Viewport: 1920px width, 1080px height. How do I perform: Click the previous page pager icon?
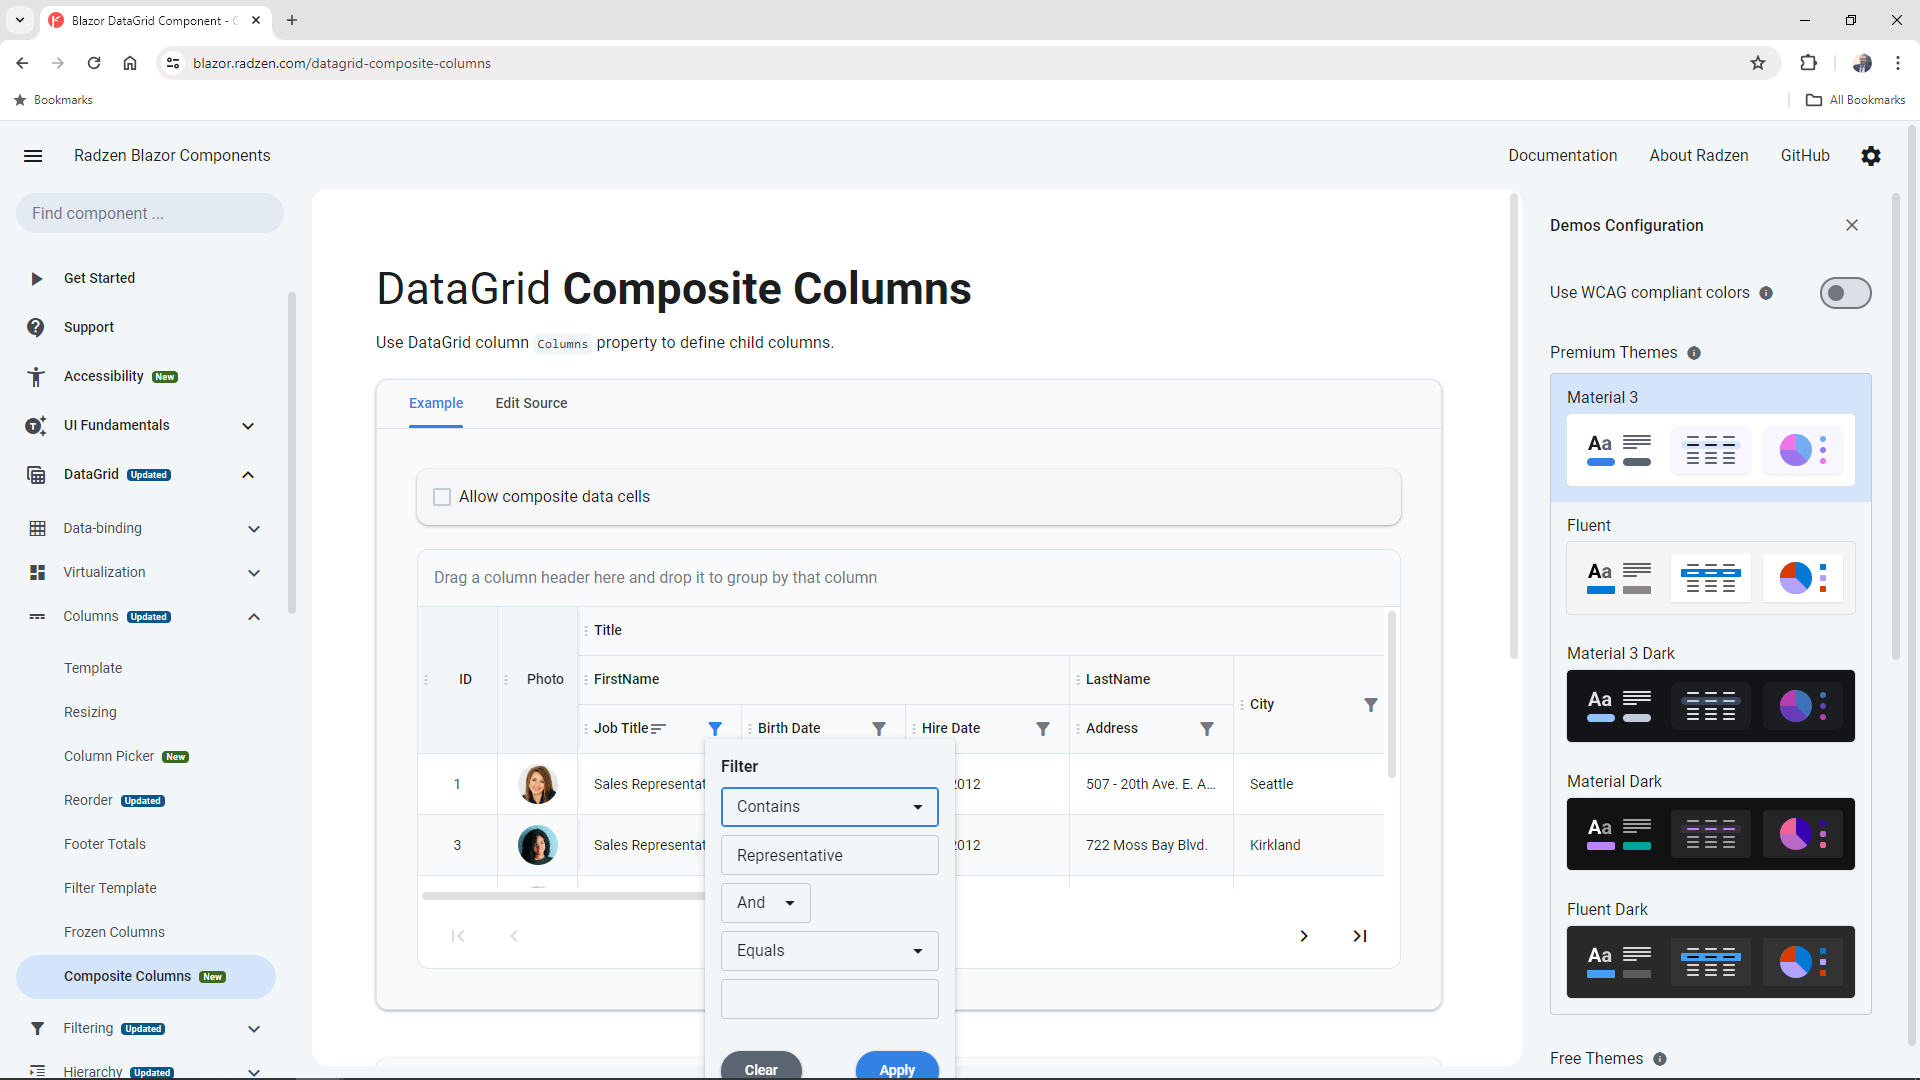click(x=514, y=936)
